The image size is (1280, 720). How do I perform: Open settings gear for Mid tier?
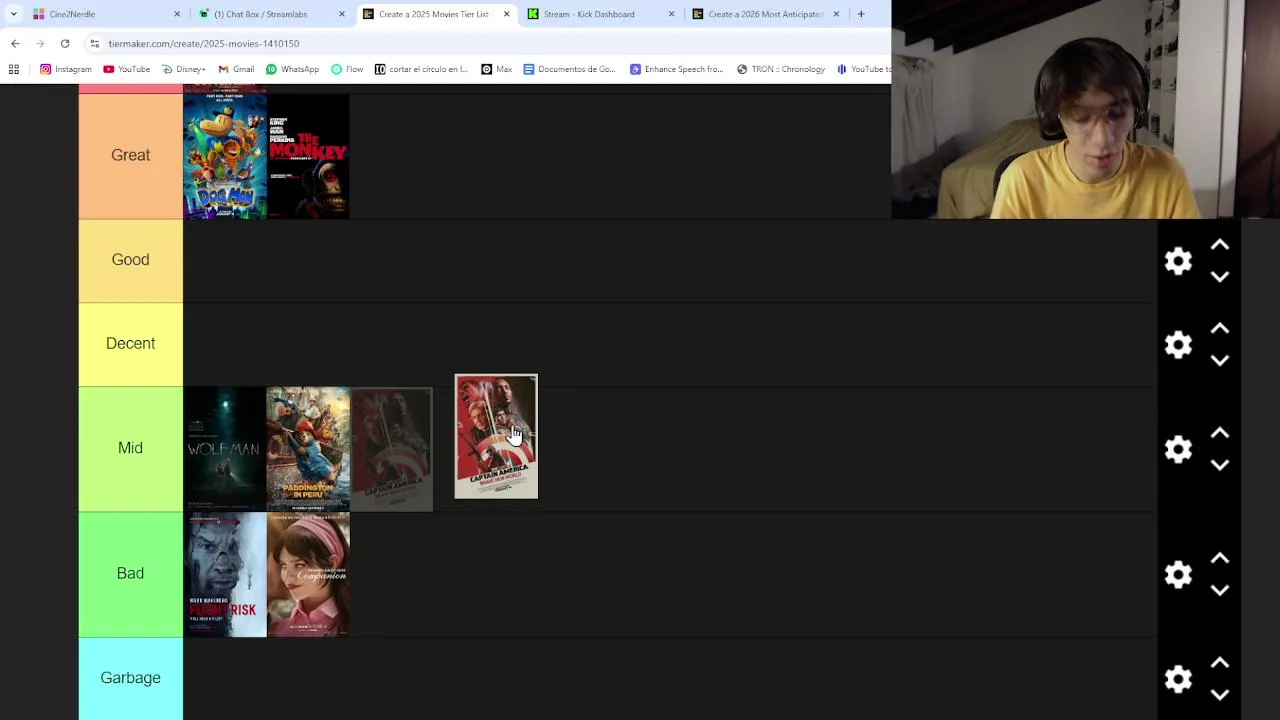pyautogui.click(x=1178, y=449)
